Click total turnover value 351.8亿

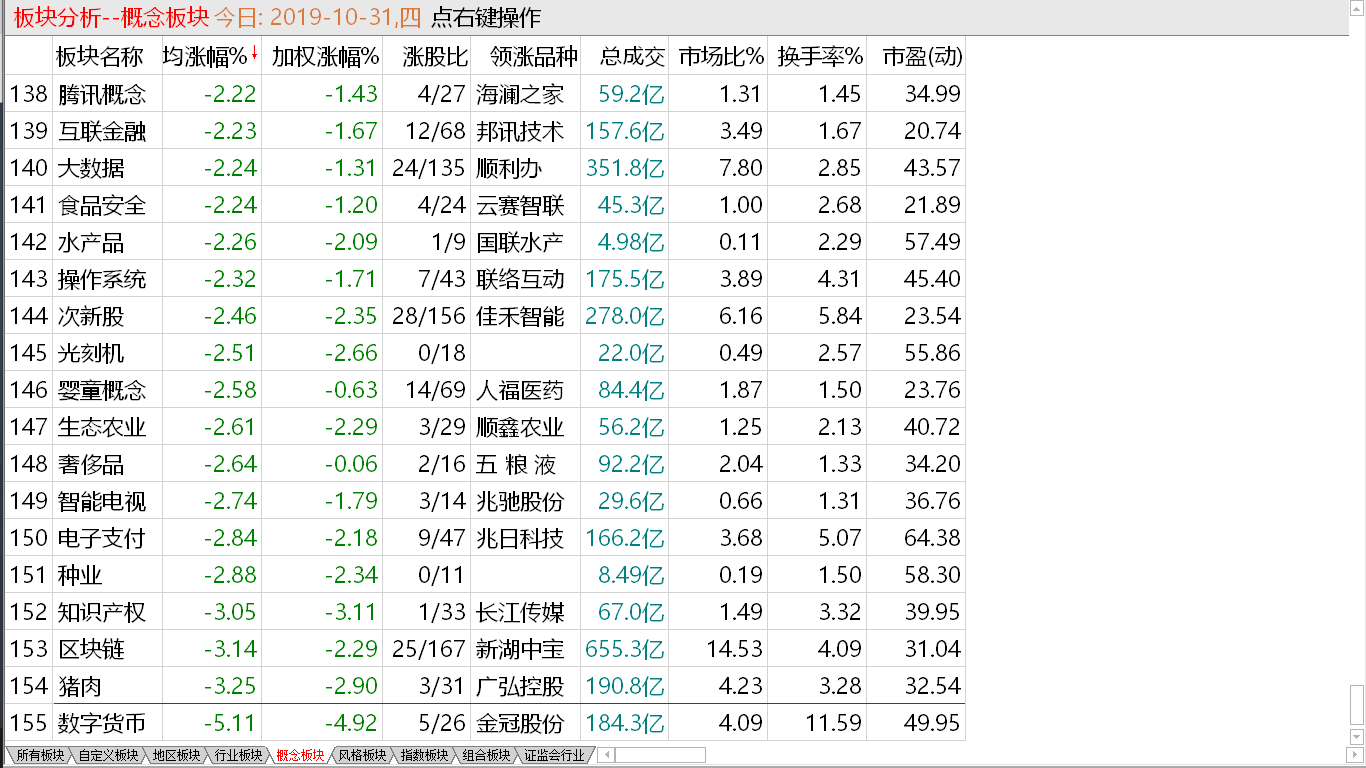tap(625, 168)
